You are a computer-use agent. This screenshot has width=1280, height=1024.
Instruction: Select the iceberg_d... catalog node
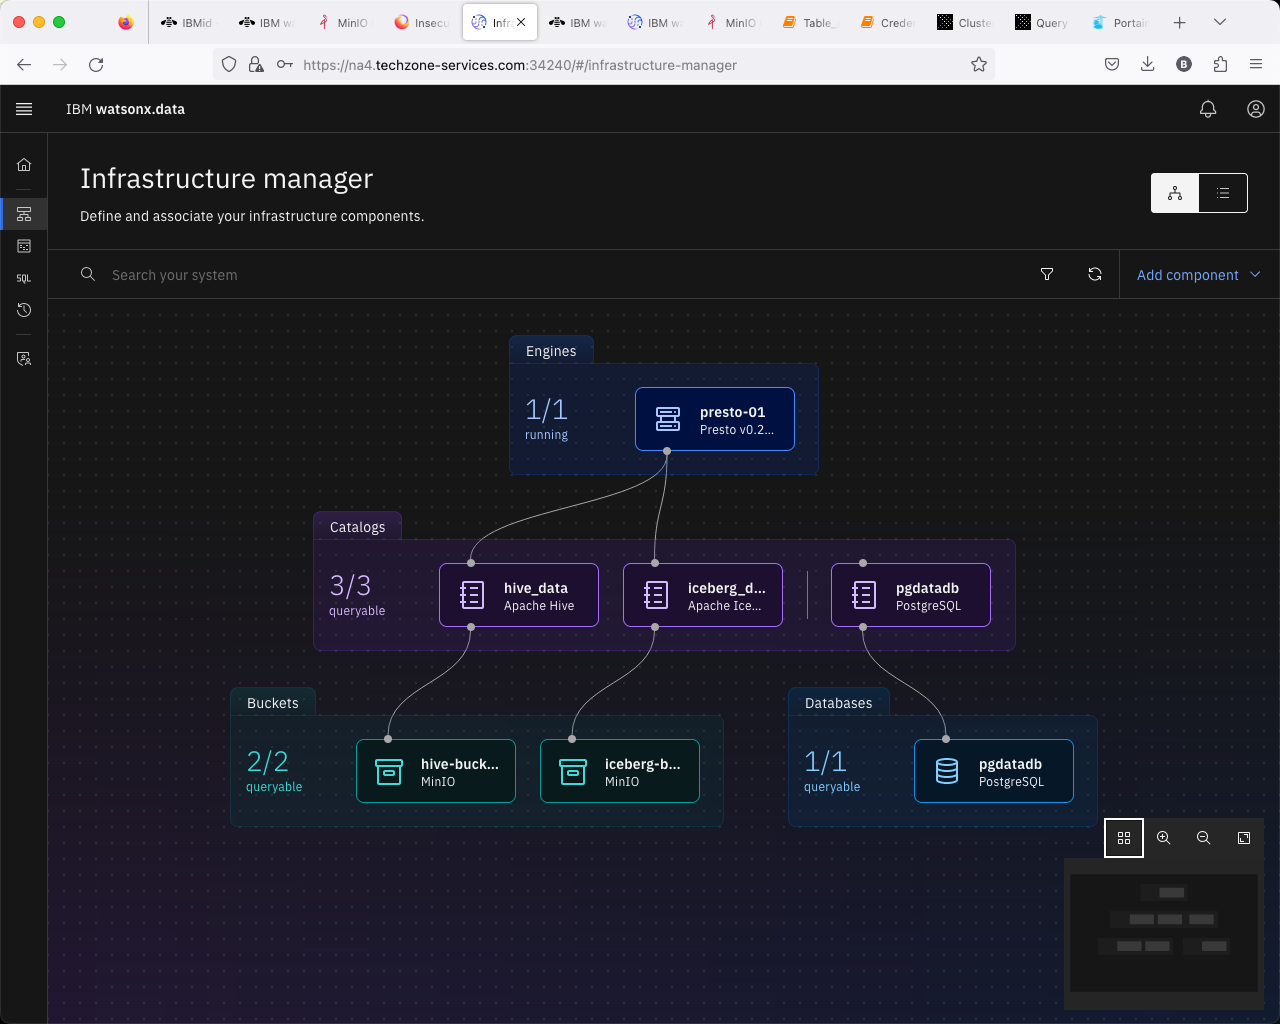pos(703,595)
